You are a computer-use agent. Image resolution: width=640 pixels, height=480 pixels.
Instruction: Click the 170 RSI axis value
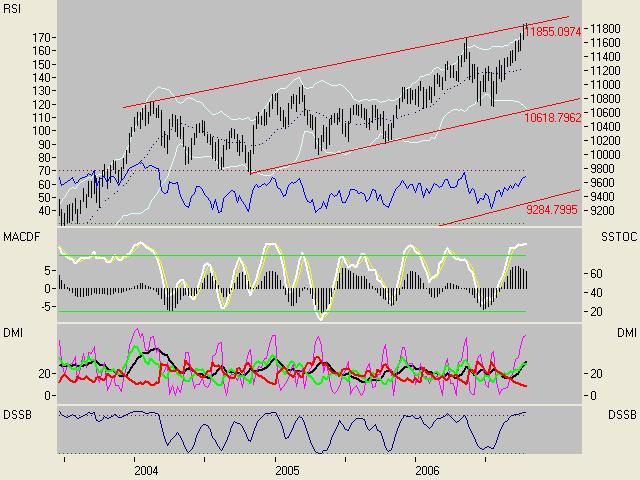(x=41, y=38)
